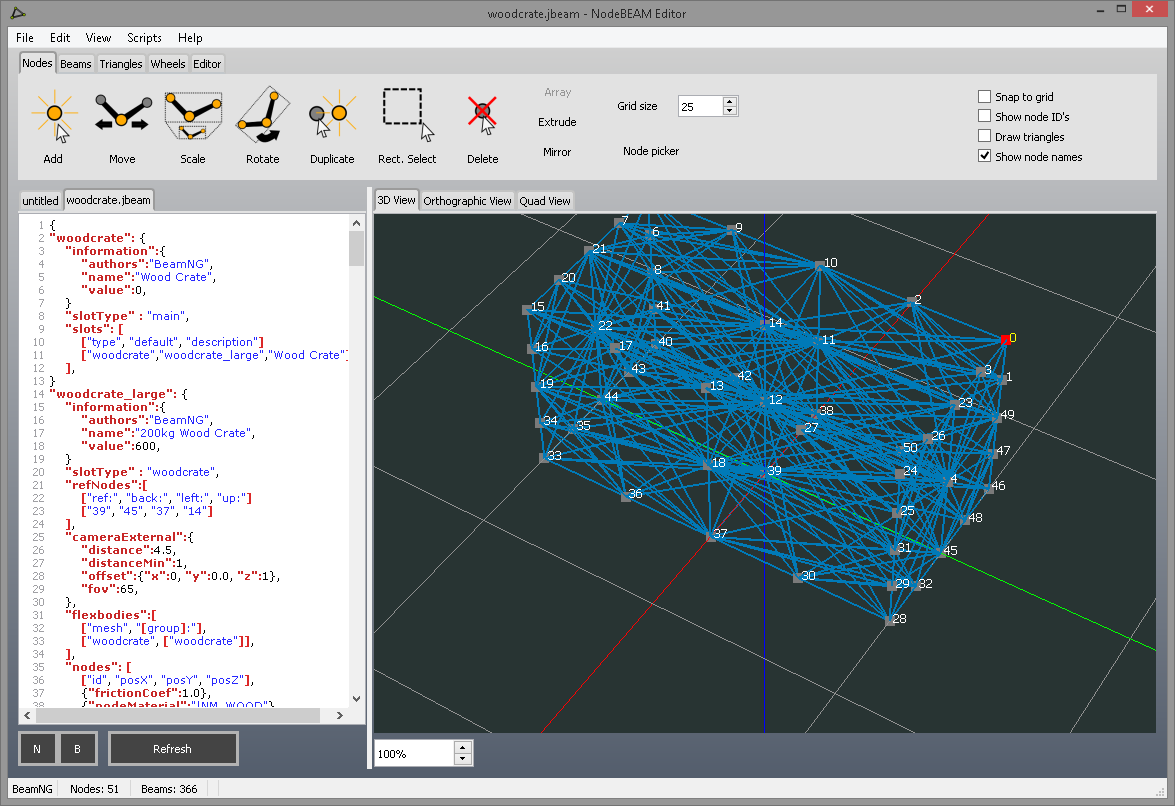Enable Snap to grid checkbox
Image resolution: width=1175 pixels, height=806 pixels.
[985, 97]
